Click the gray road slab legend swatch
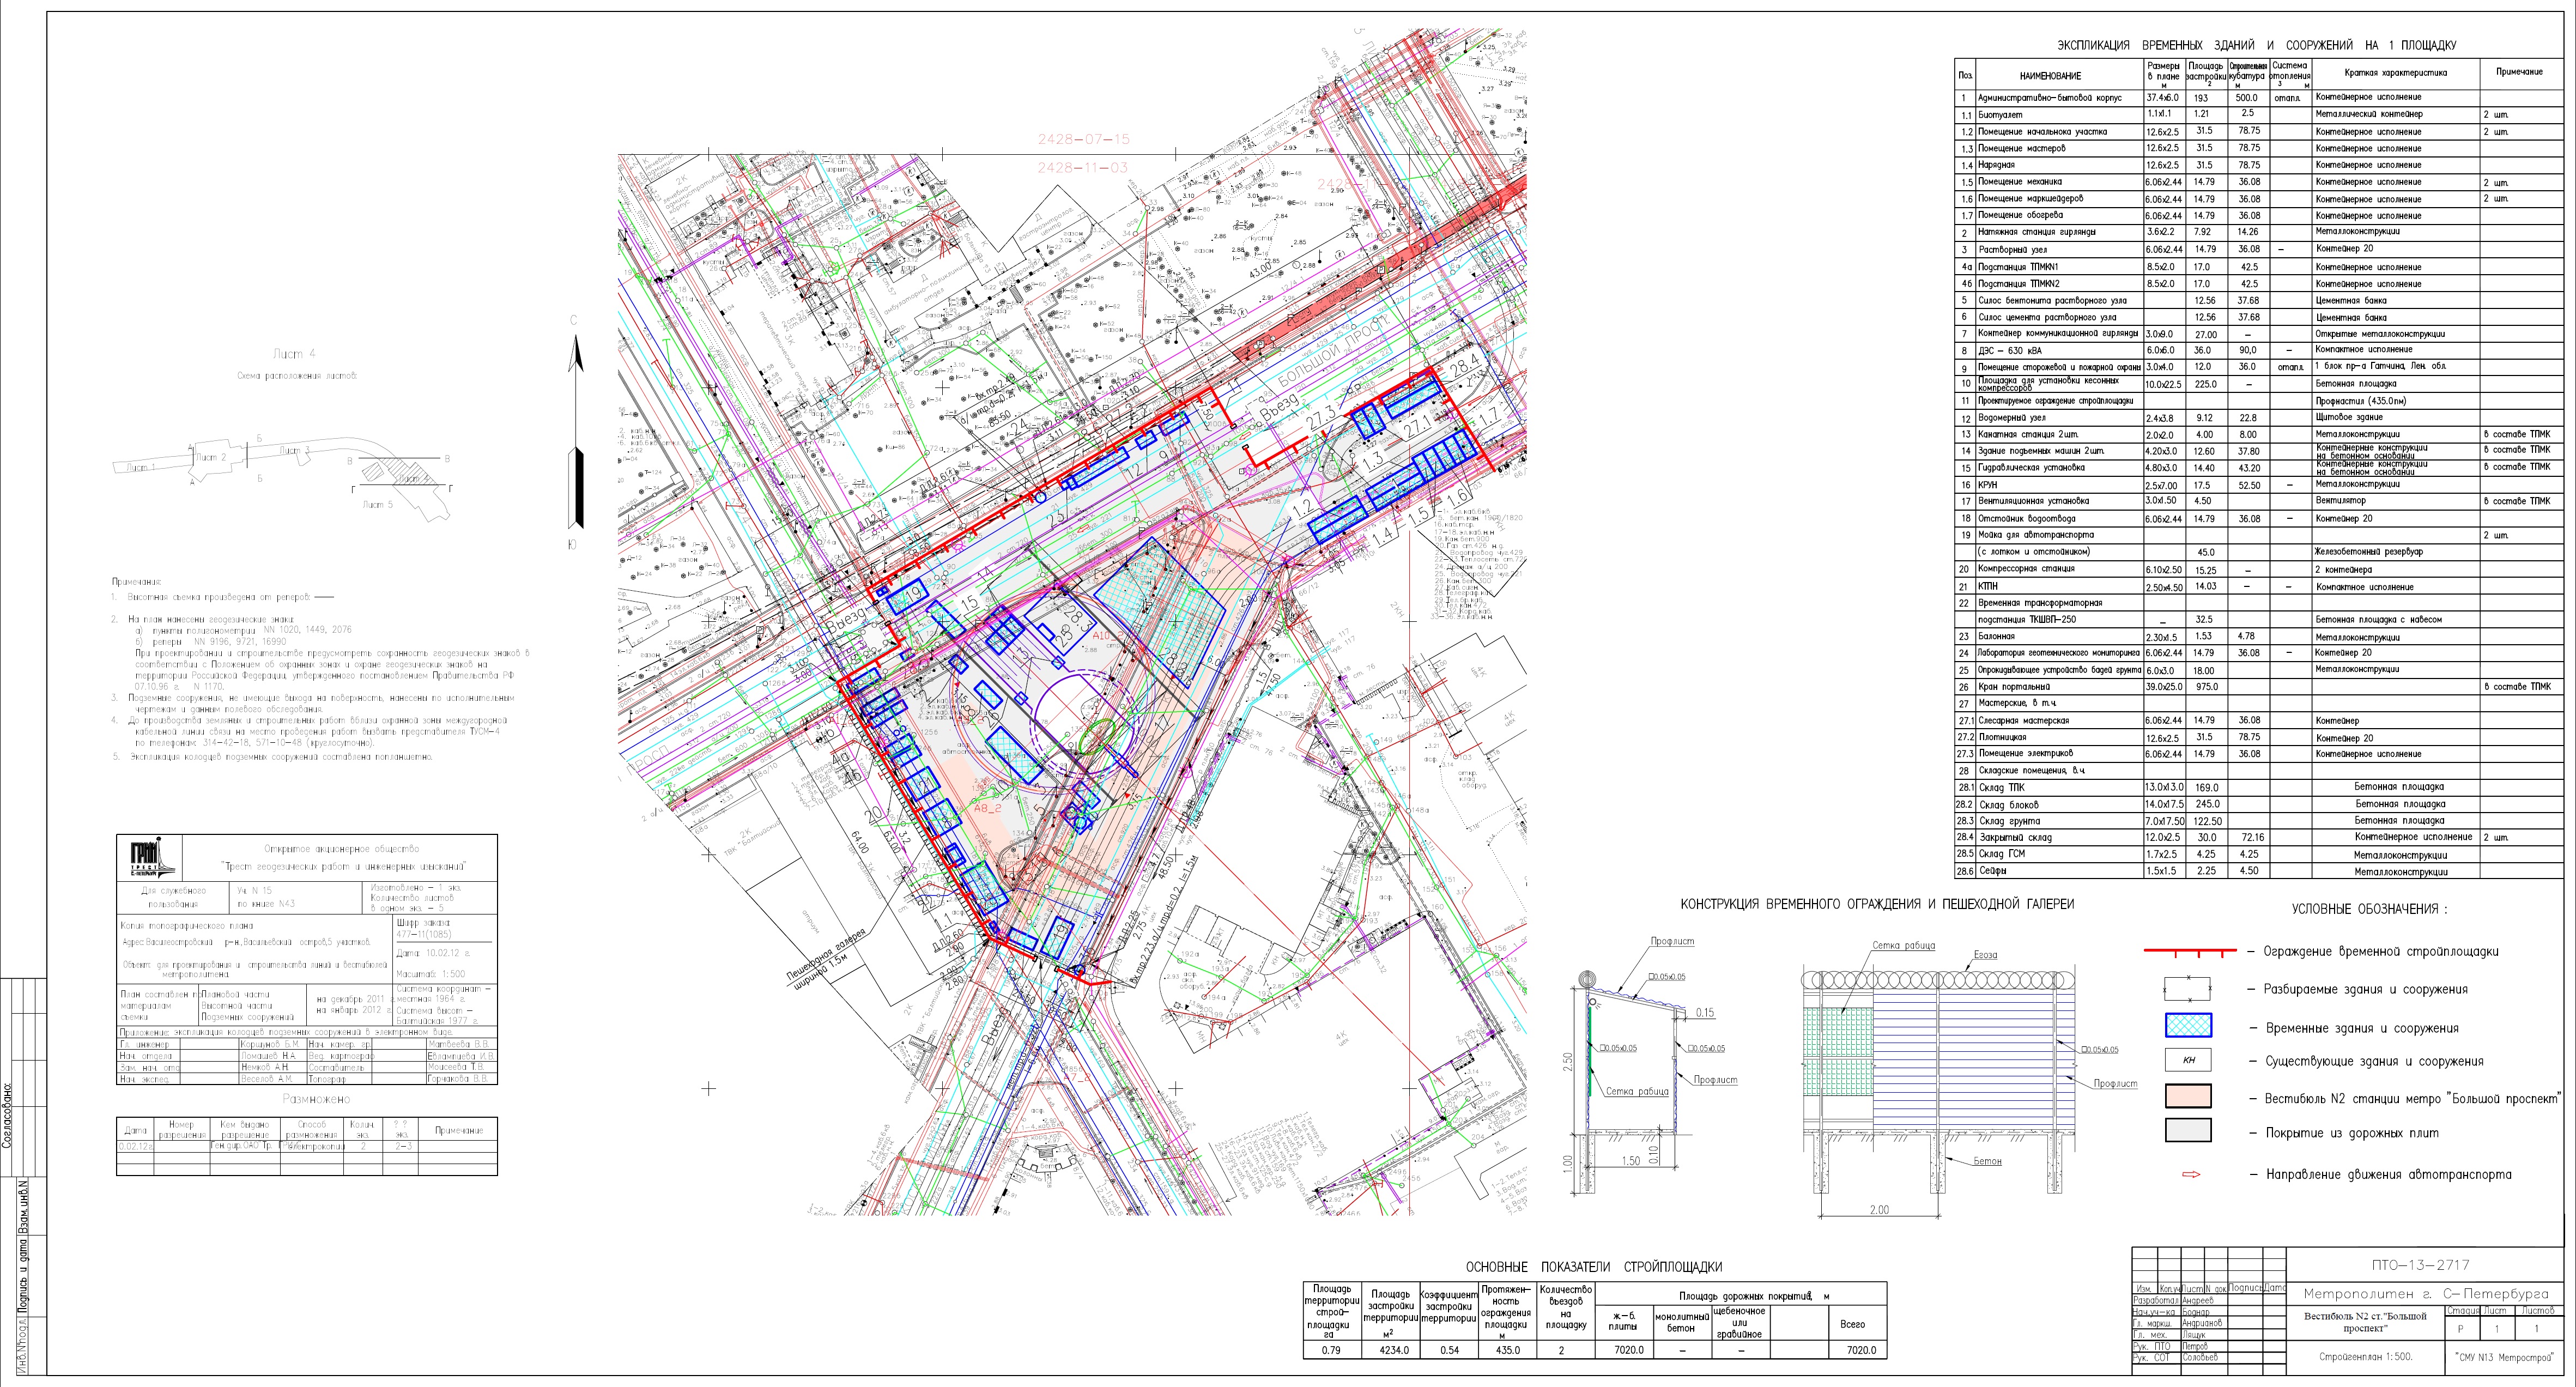The height and width of the screenshot is (1387, 2576). [x=2188, y=1131]
